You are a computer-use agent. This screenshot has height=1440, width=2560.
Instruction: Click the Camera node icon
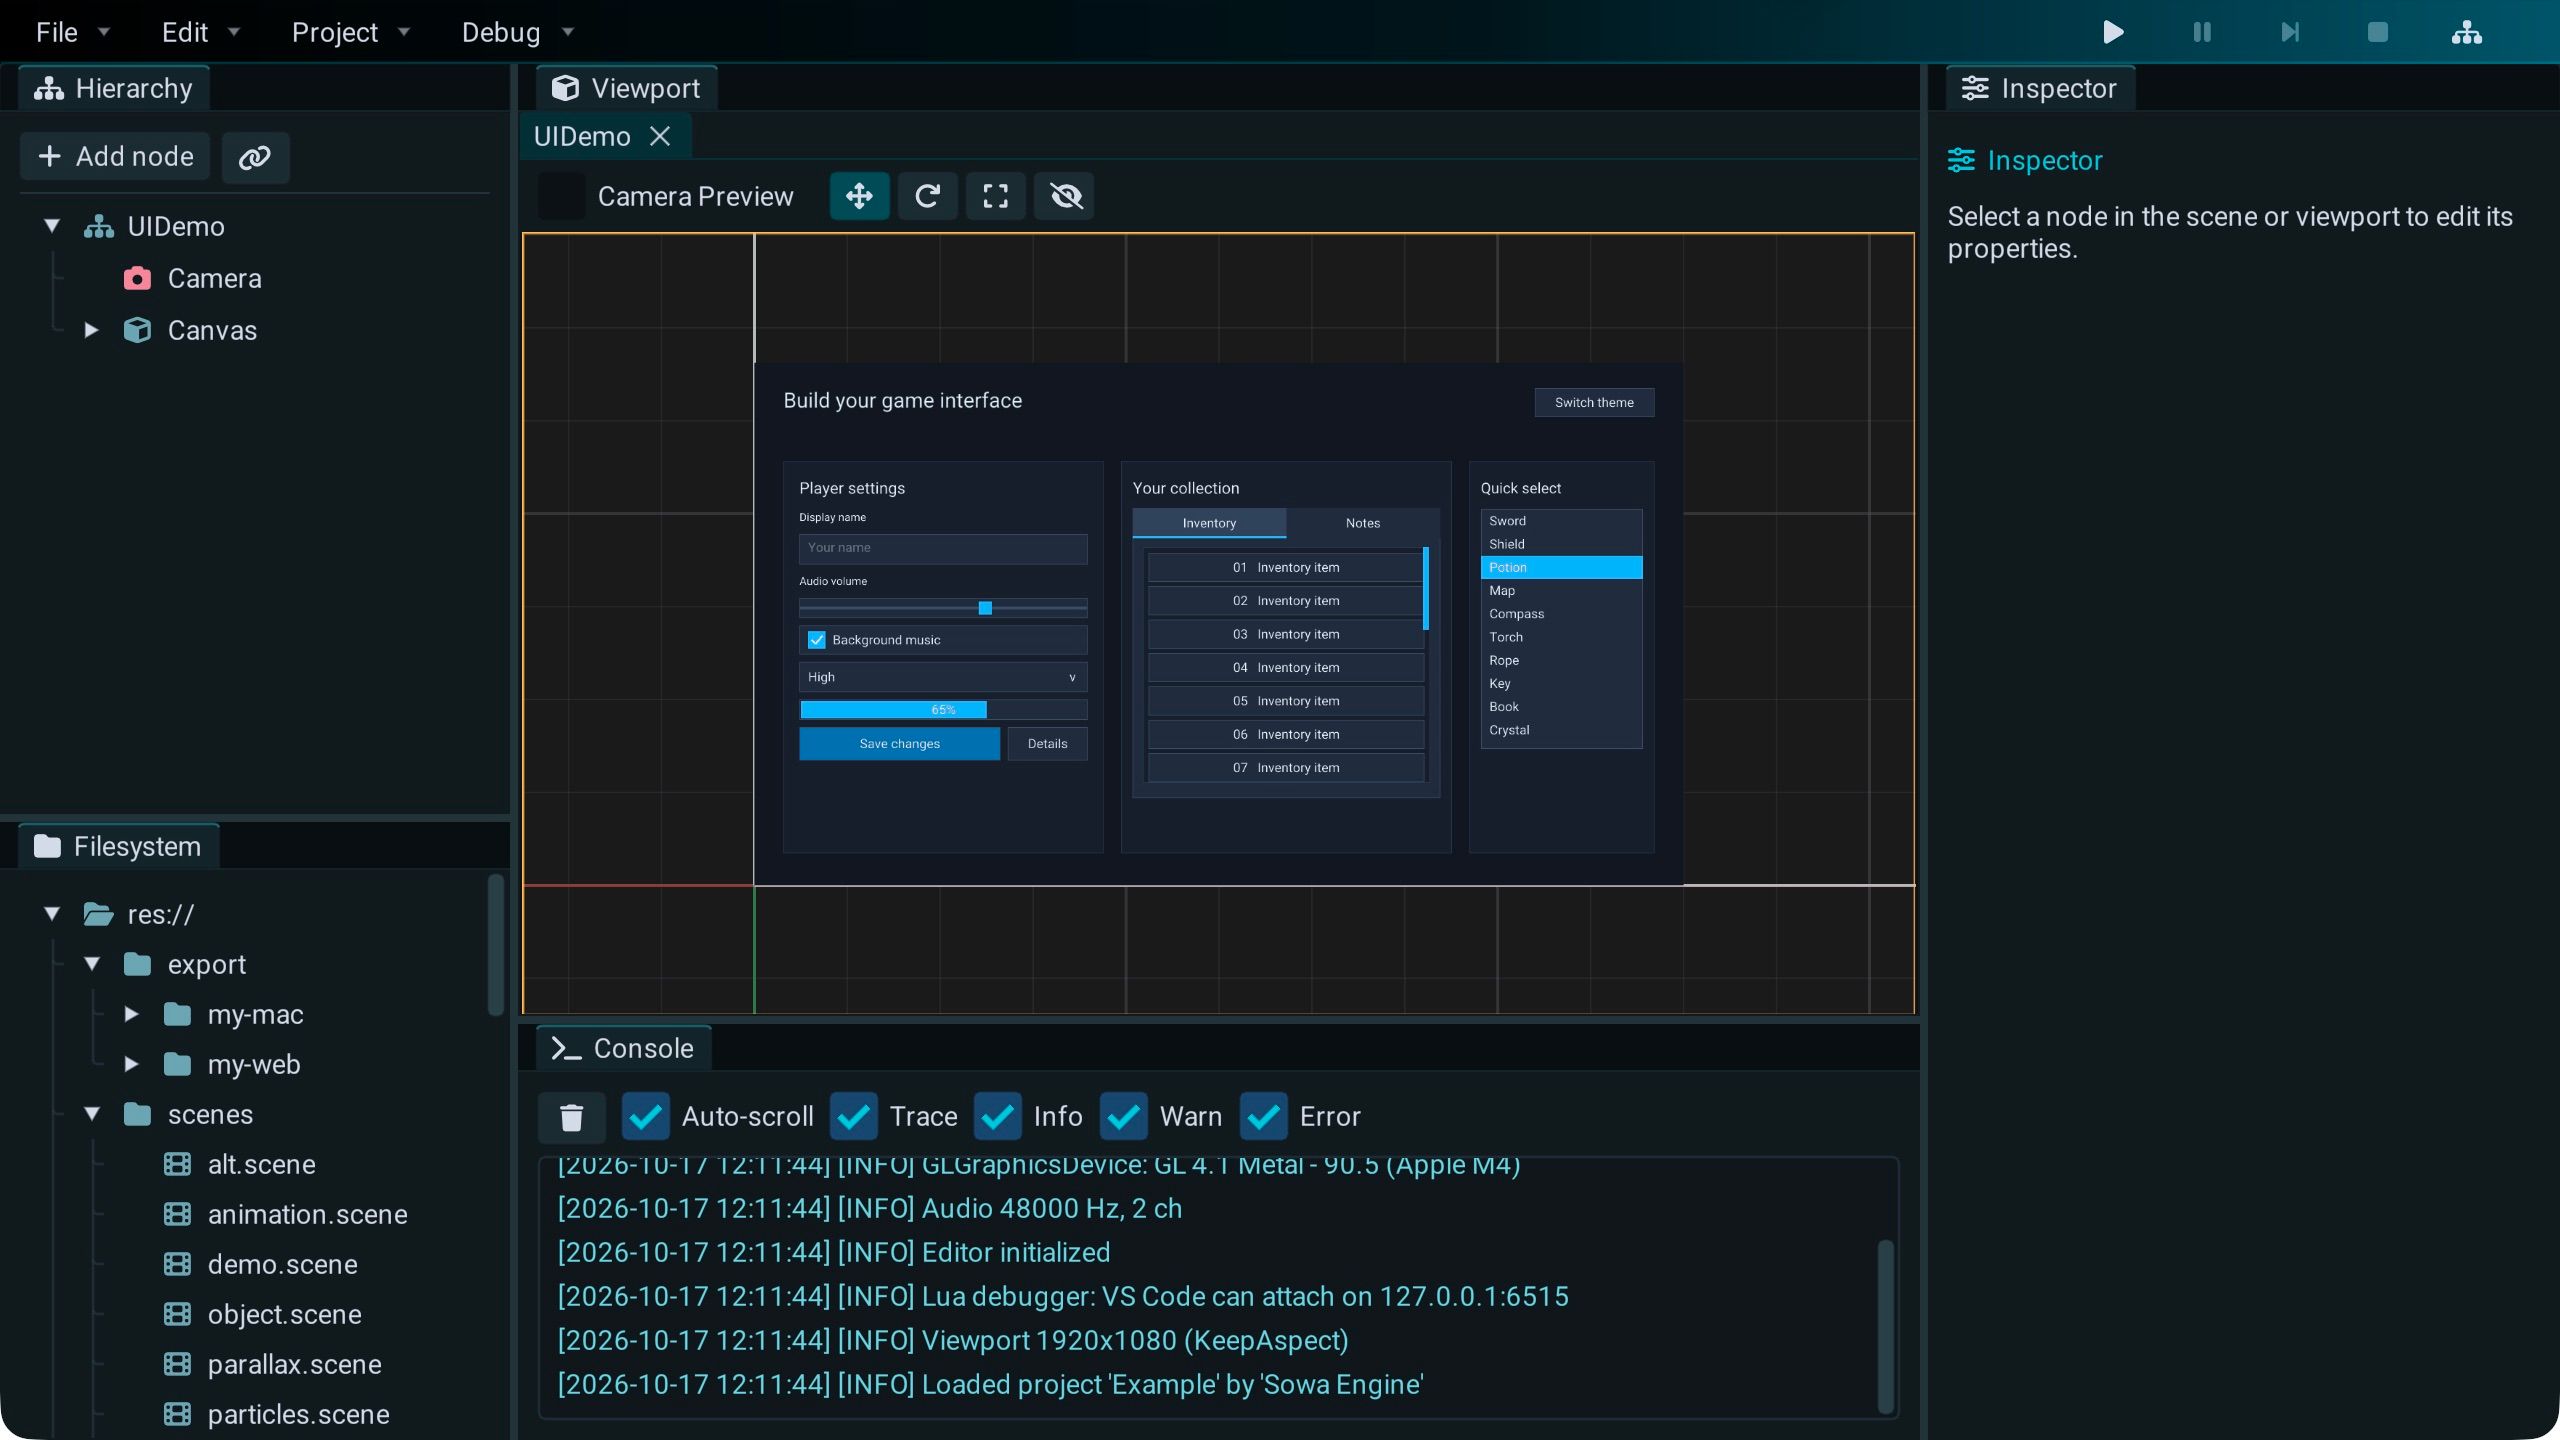137,278
